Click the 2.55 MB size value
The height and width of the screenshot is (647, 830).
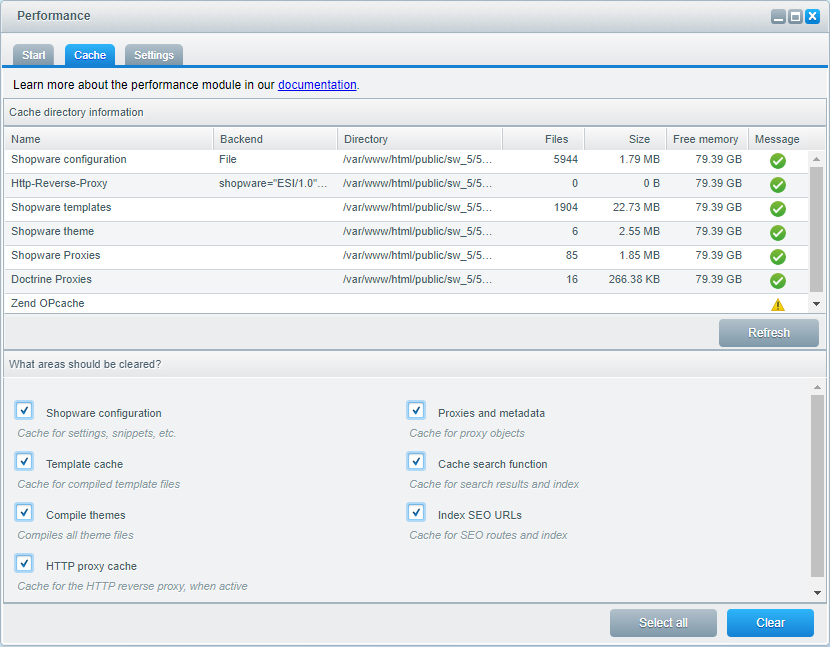pos(639,231)
